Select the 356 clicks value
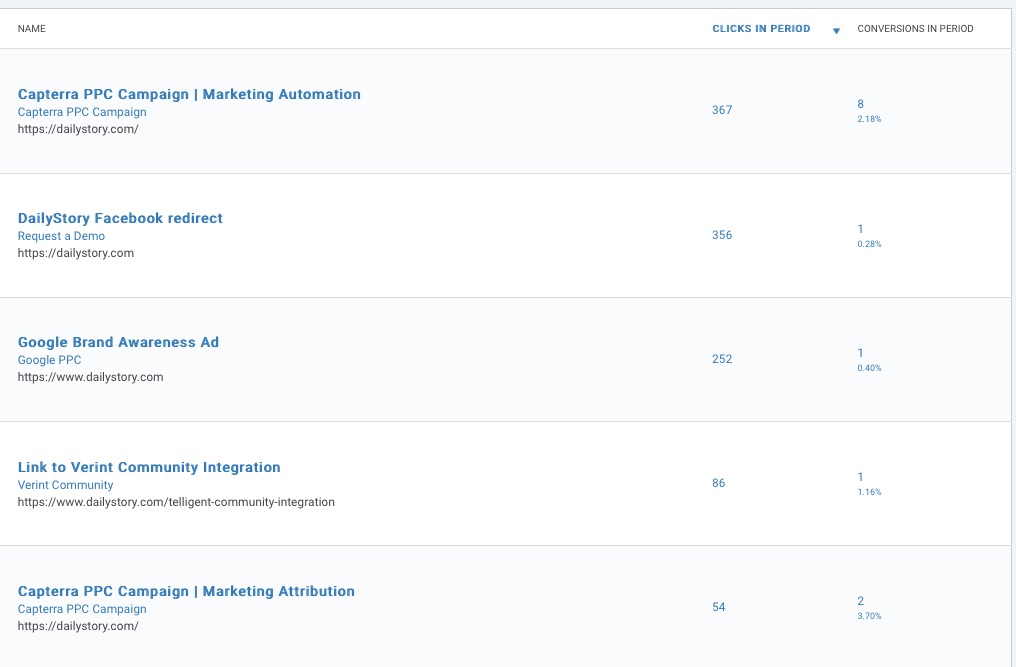 722,235
